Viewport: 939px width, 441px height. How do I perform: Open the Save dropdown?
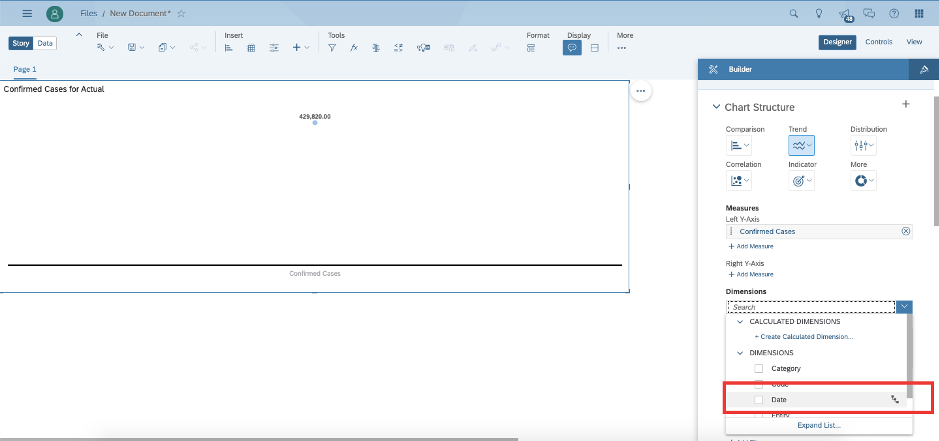pos(136,48)
